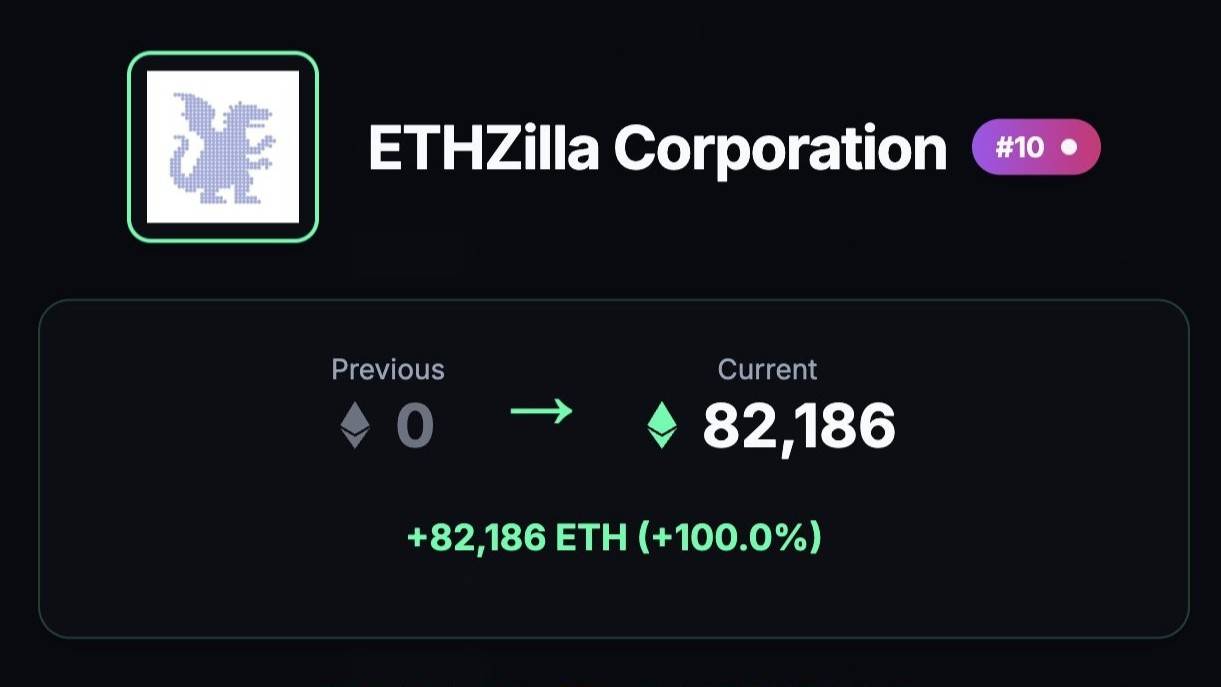The height and width of the screenshot is (687, 1221).
Task: Click the green Ethereum icon under Current
Action: coord(661,425)
